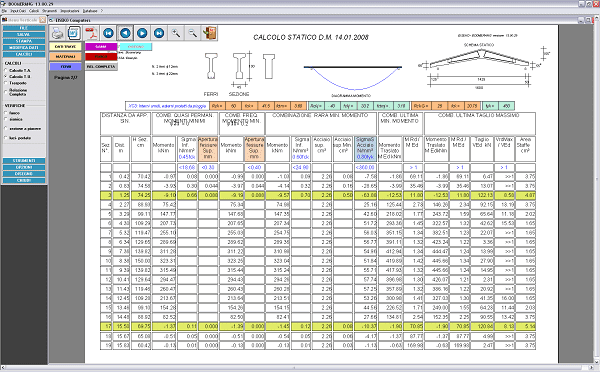
Task: Click the SEZIONE cross-section drawing
Action: pyautogui.click(x=240, y=66)
